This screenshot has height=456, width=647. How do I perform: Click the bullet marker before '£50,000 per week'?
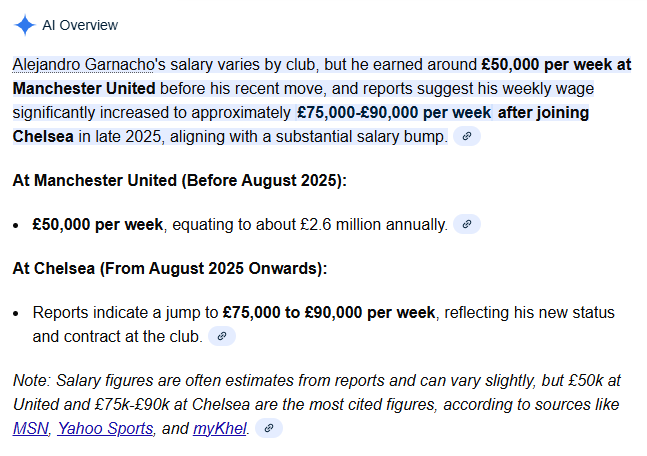coord(16,225)
